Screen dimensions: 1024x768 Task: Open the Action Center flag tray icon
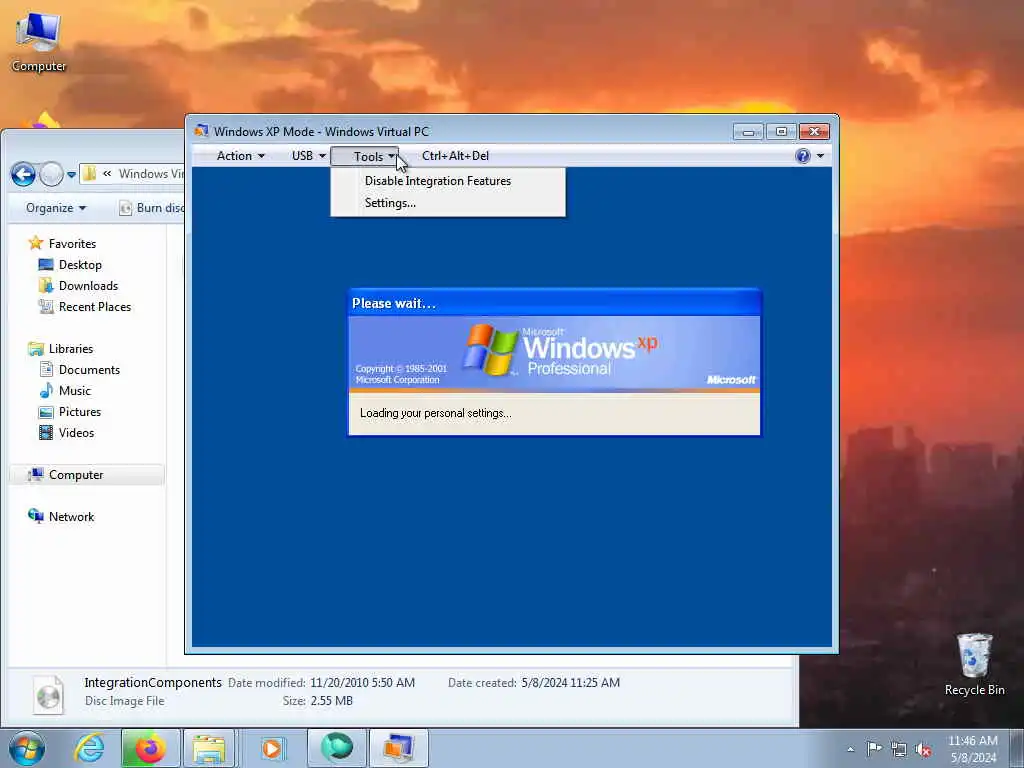click(874, 748)
